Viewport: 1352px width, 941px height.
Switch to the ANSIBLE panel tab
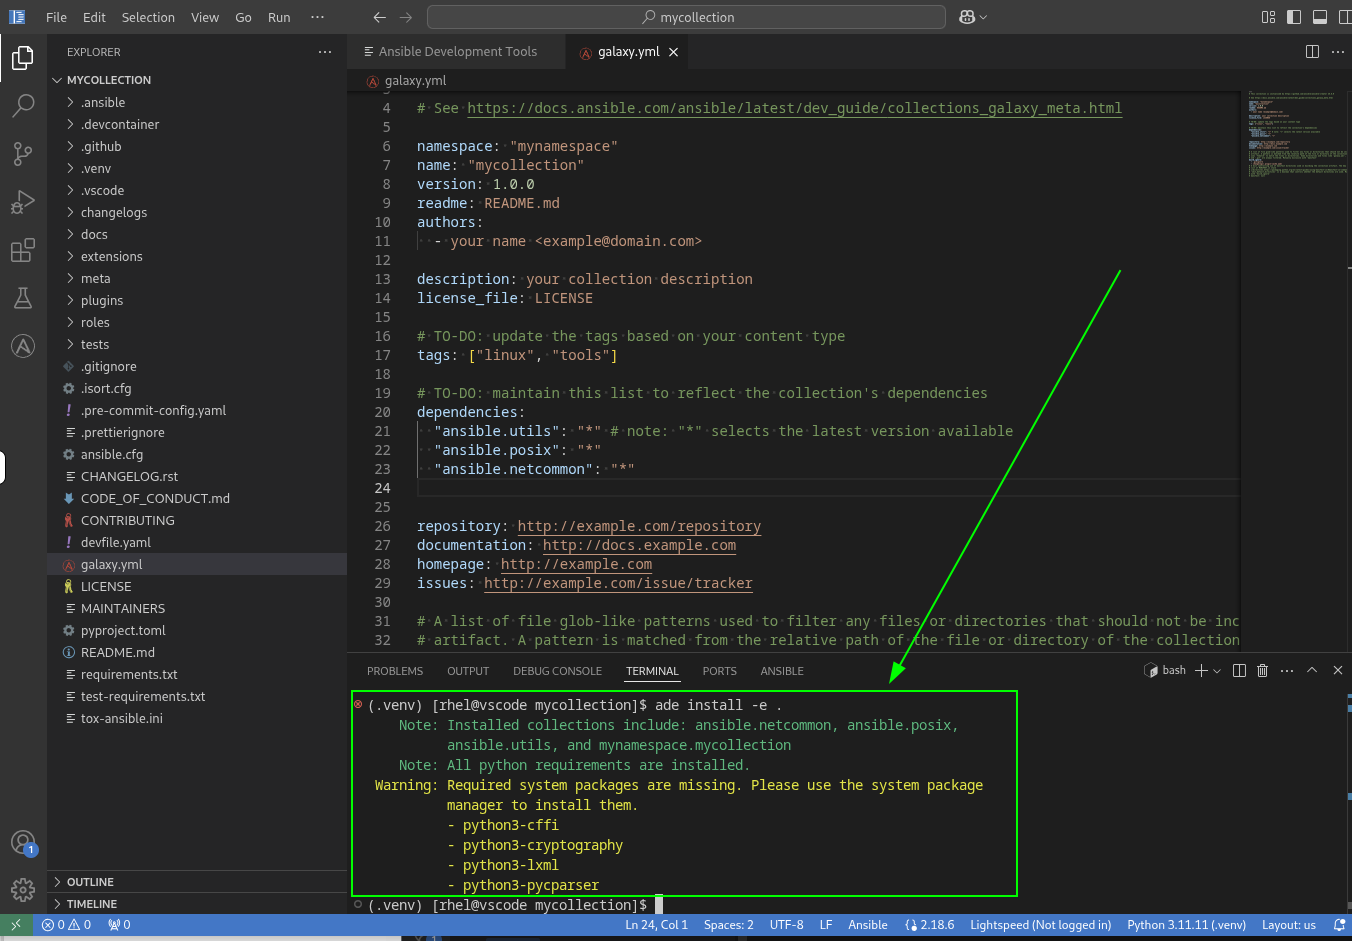click(782, 671)
